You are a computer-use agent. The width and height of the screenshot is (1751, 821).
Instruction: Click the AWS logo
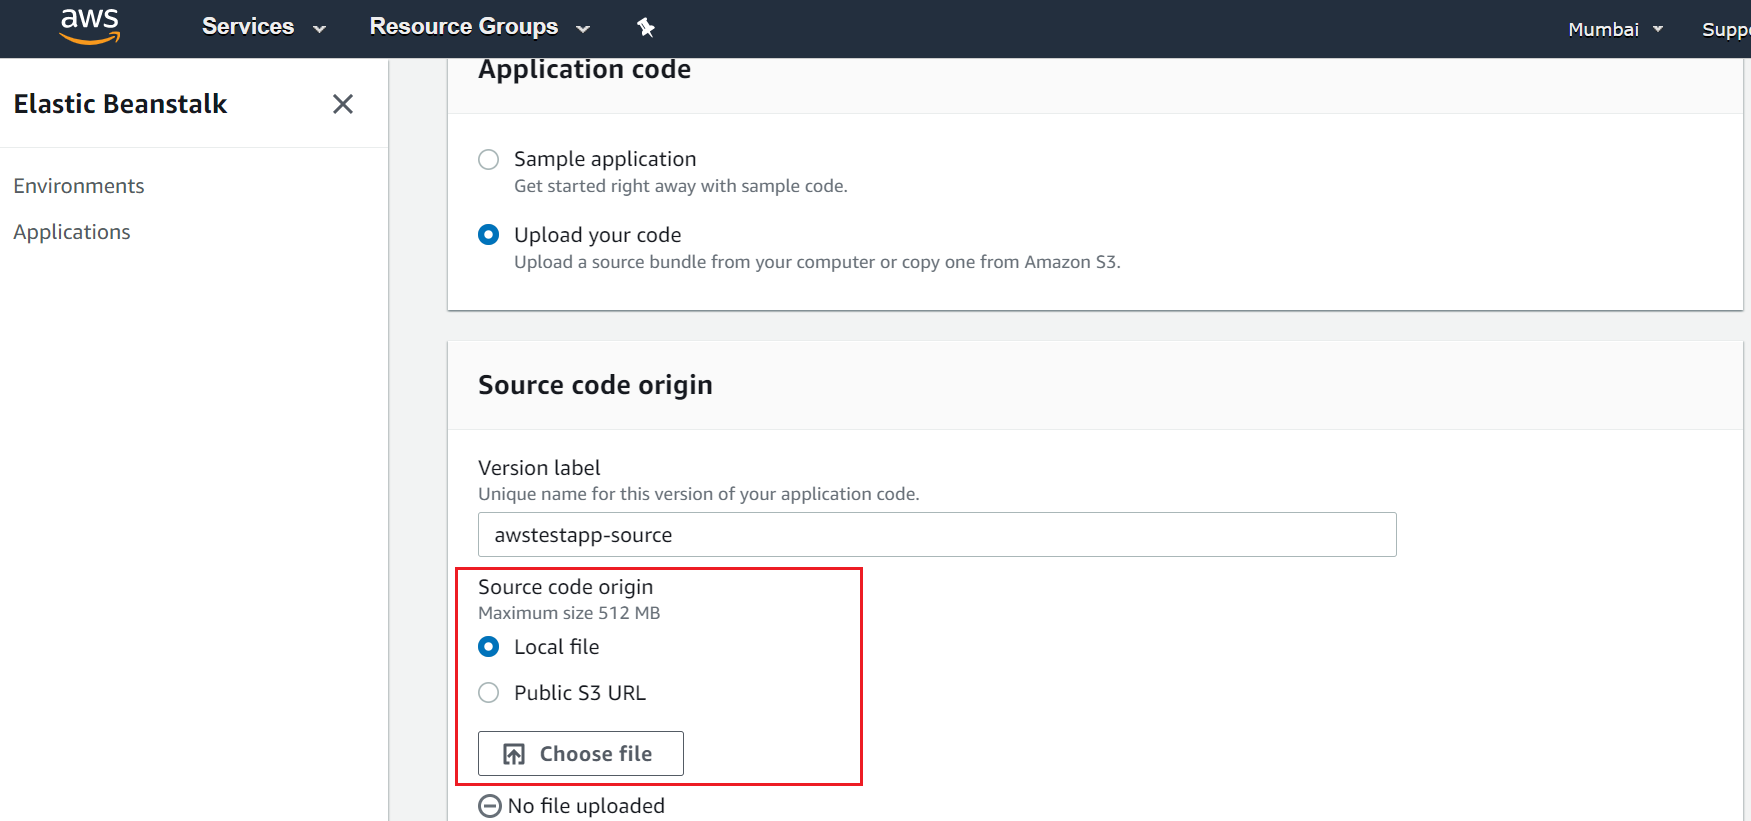tap(90, 26)
